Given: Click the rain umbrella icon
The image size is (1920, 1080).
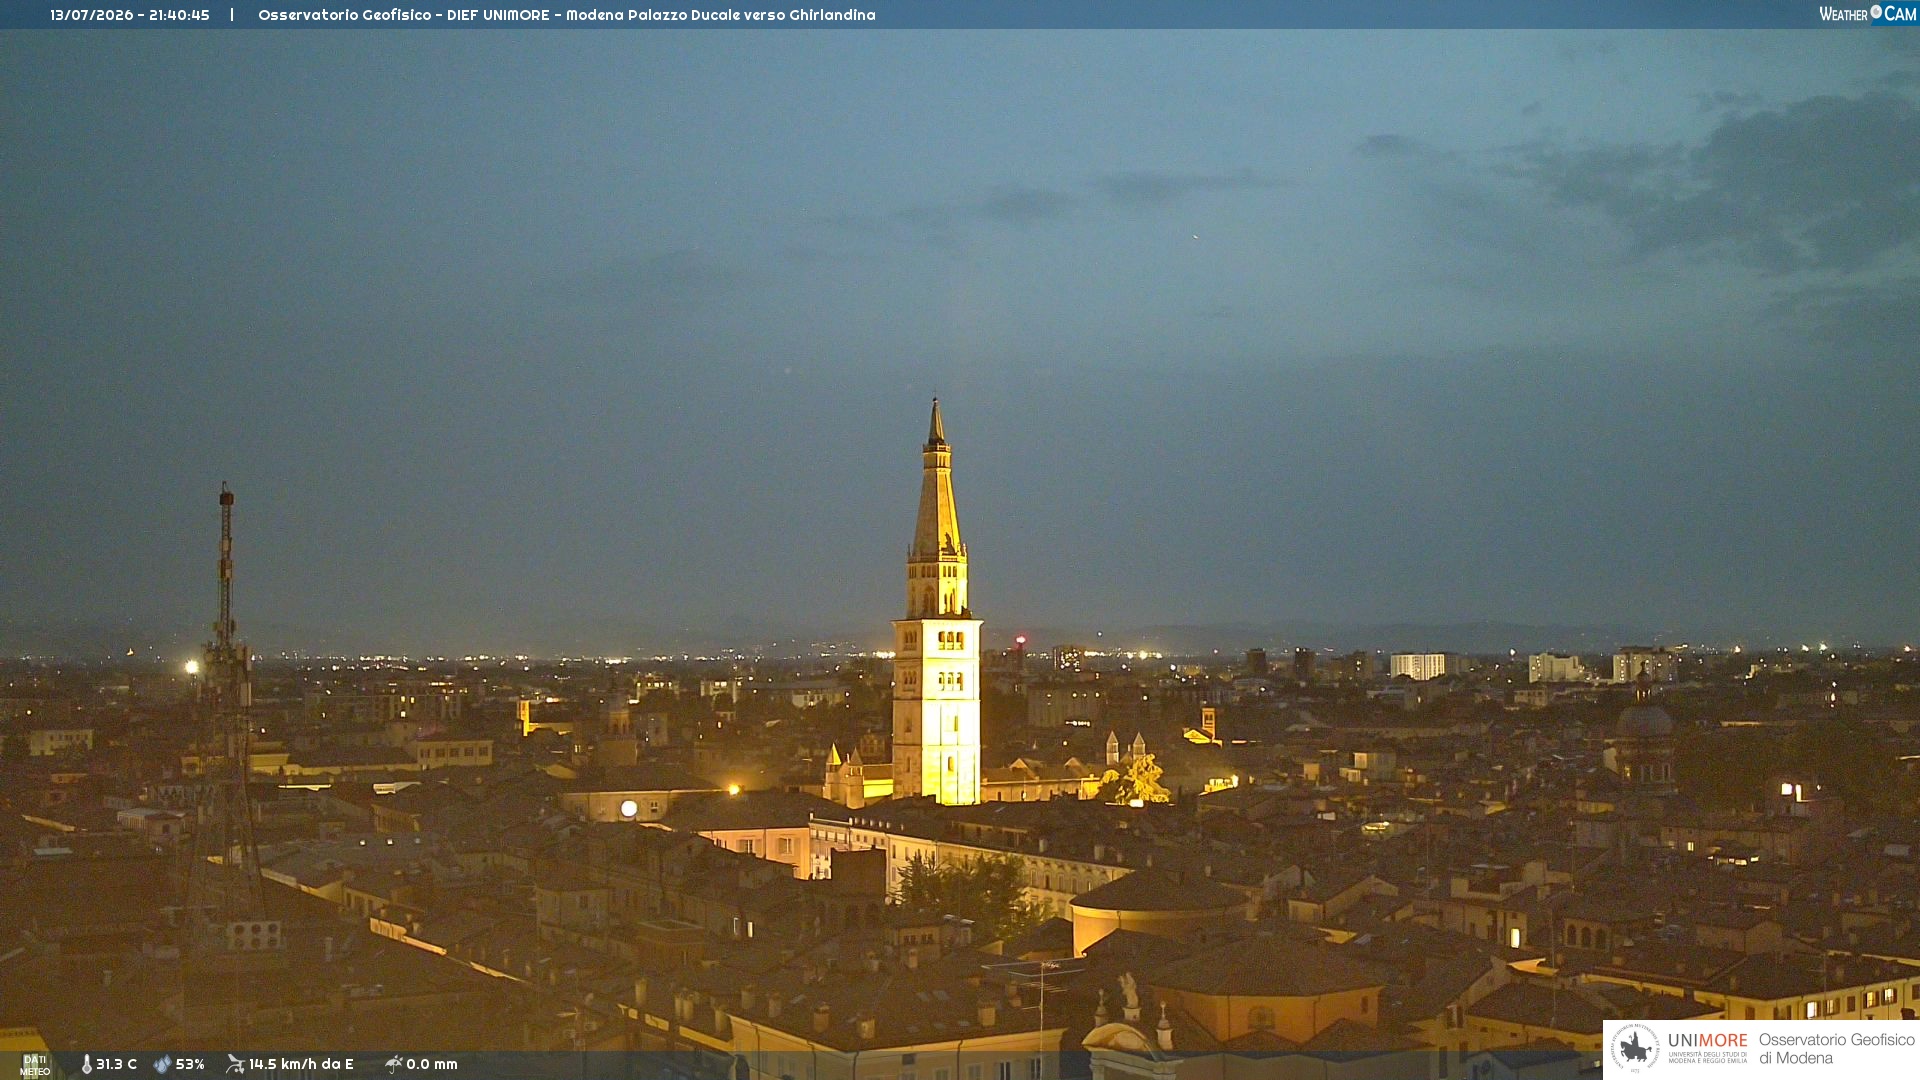Looking at the screenshot, I should tap(394, 1064).
